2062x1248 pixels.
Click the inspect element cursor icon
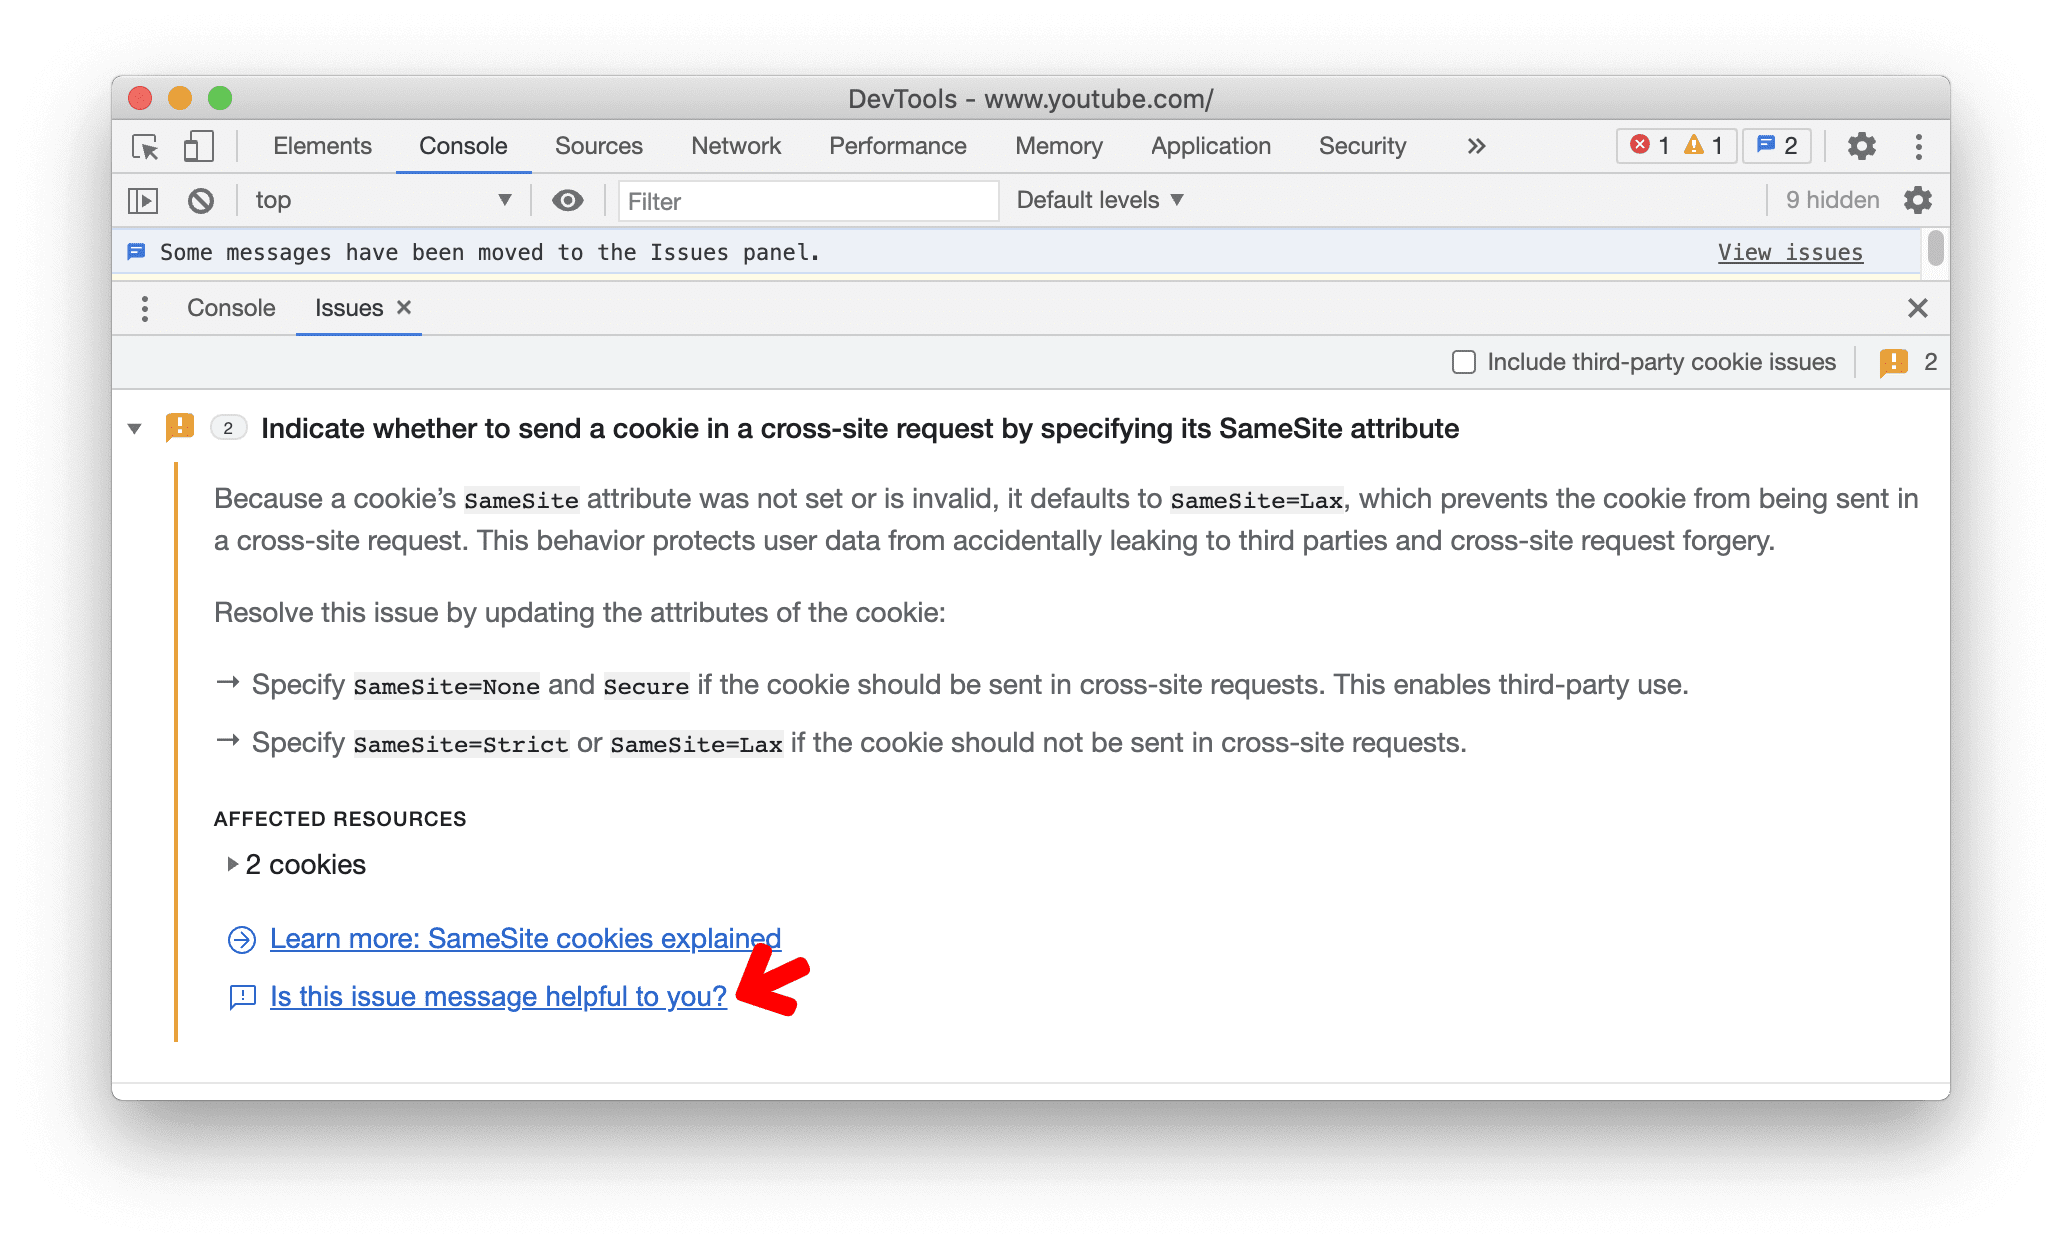(x=146, y=146)
